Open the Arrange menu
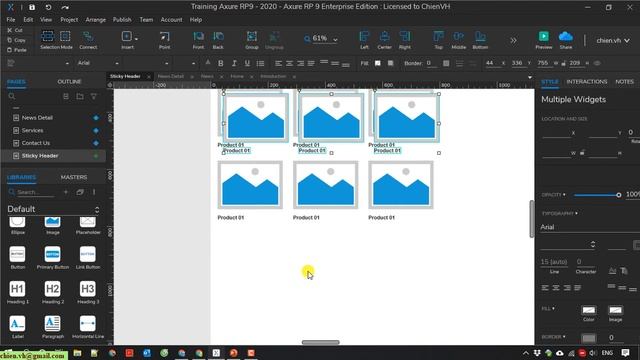Image resolution: width=640 pixels, height=360 pixels. [96, 20]
